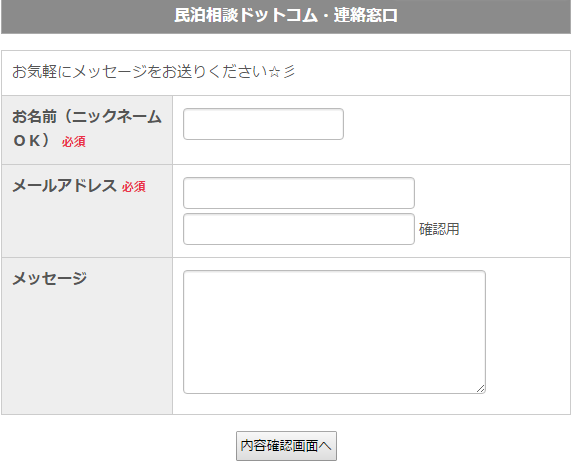Image resolution: width=571 pixels, height=474 pixels.
Task: Click the OK) text in name label
Action: click(x=31, y=141)
